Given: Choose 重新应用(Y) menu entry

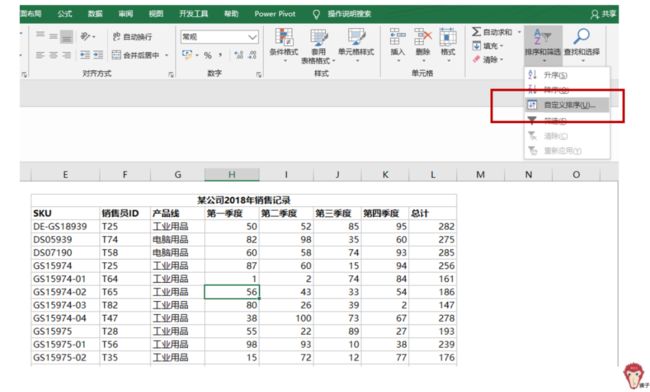Looking at the screenshot, I should pos(567,151).
